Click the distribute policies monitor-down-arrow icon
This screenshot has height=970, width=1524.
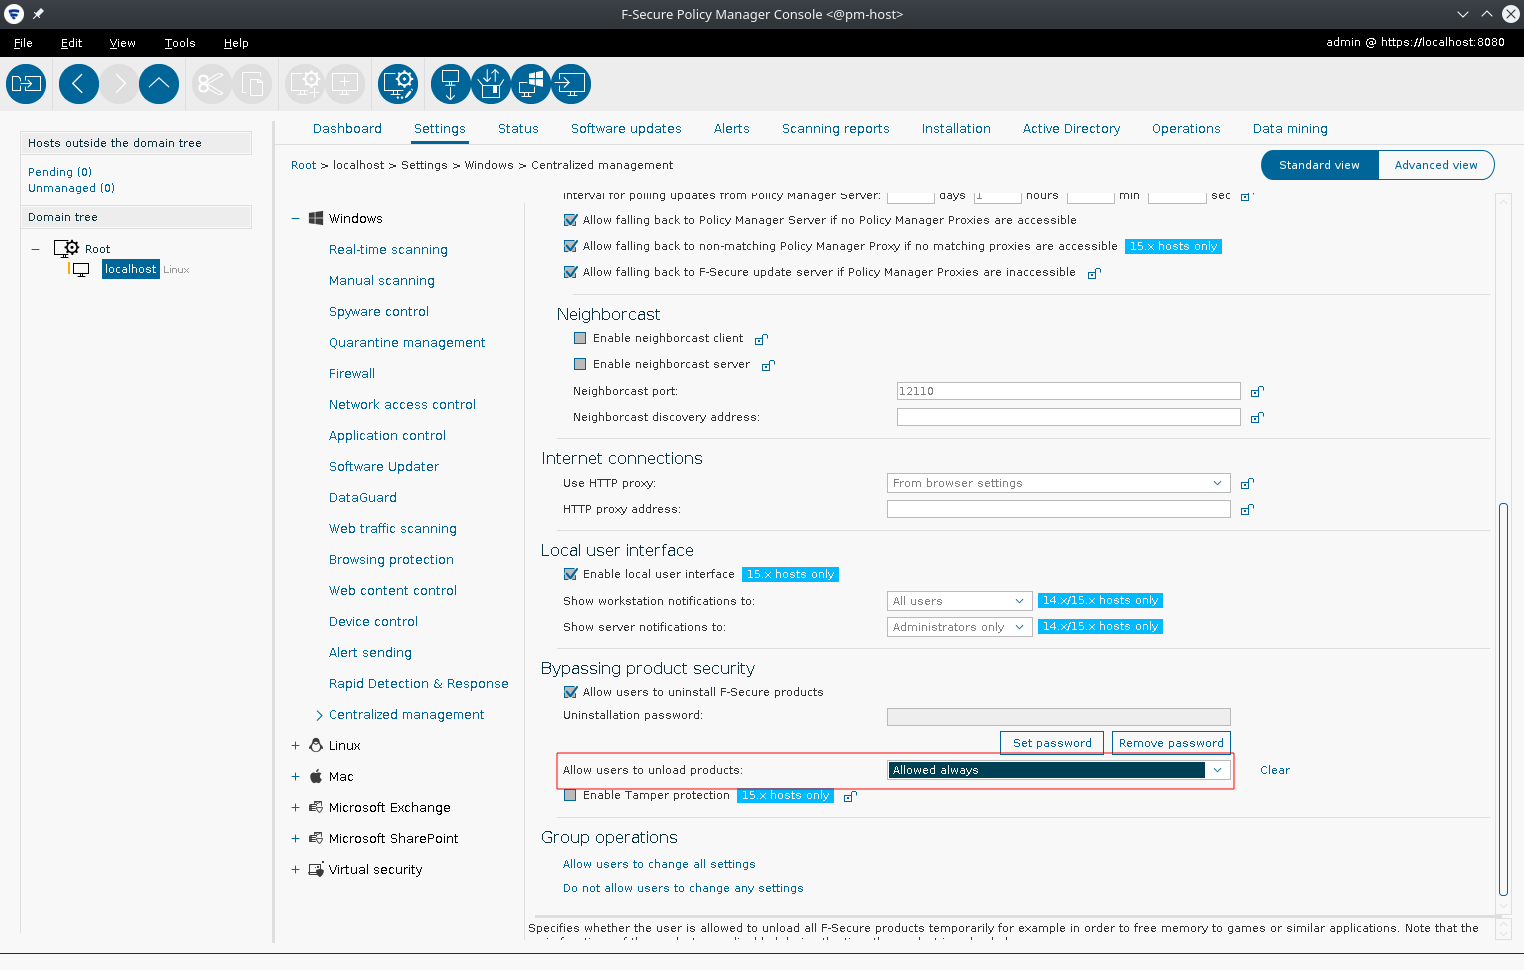(x=451, y=84)
